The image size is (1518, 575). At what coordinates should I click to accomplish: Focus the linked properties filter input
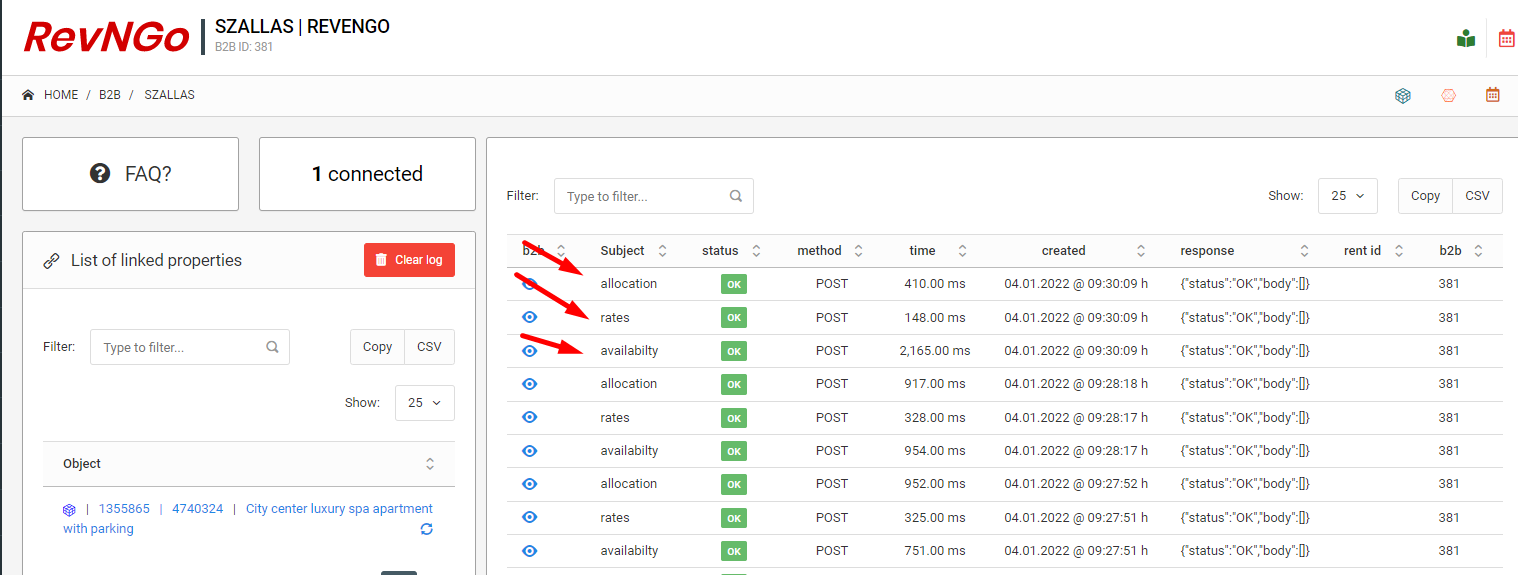click(x=190, y=347)
